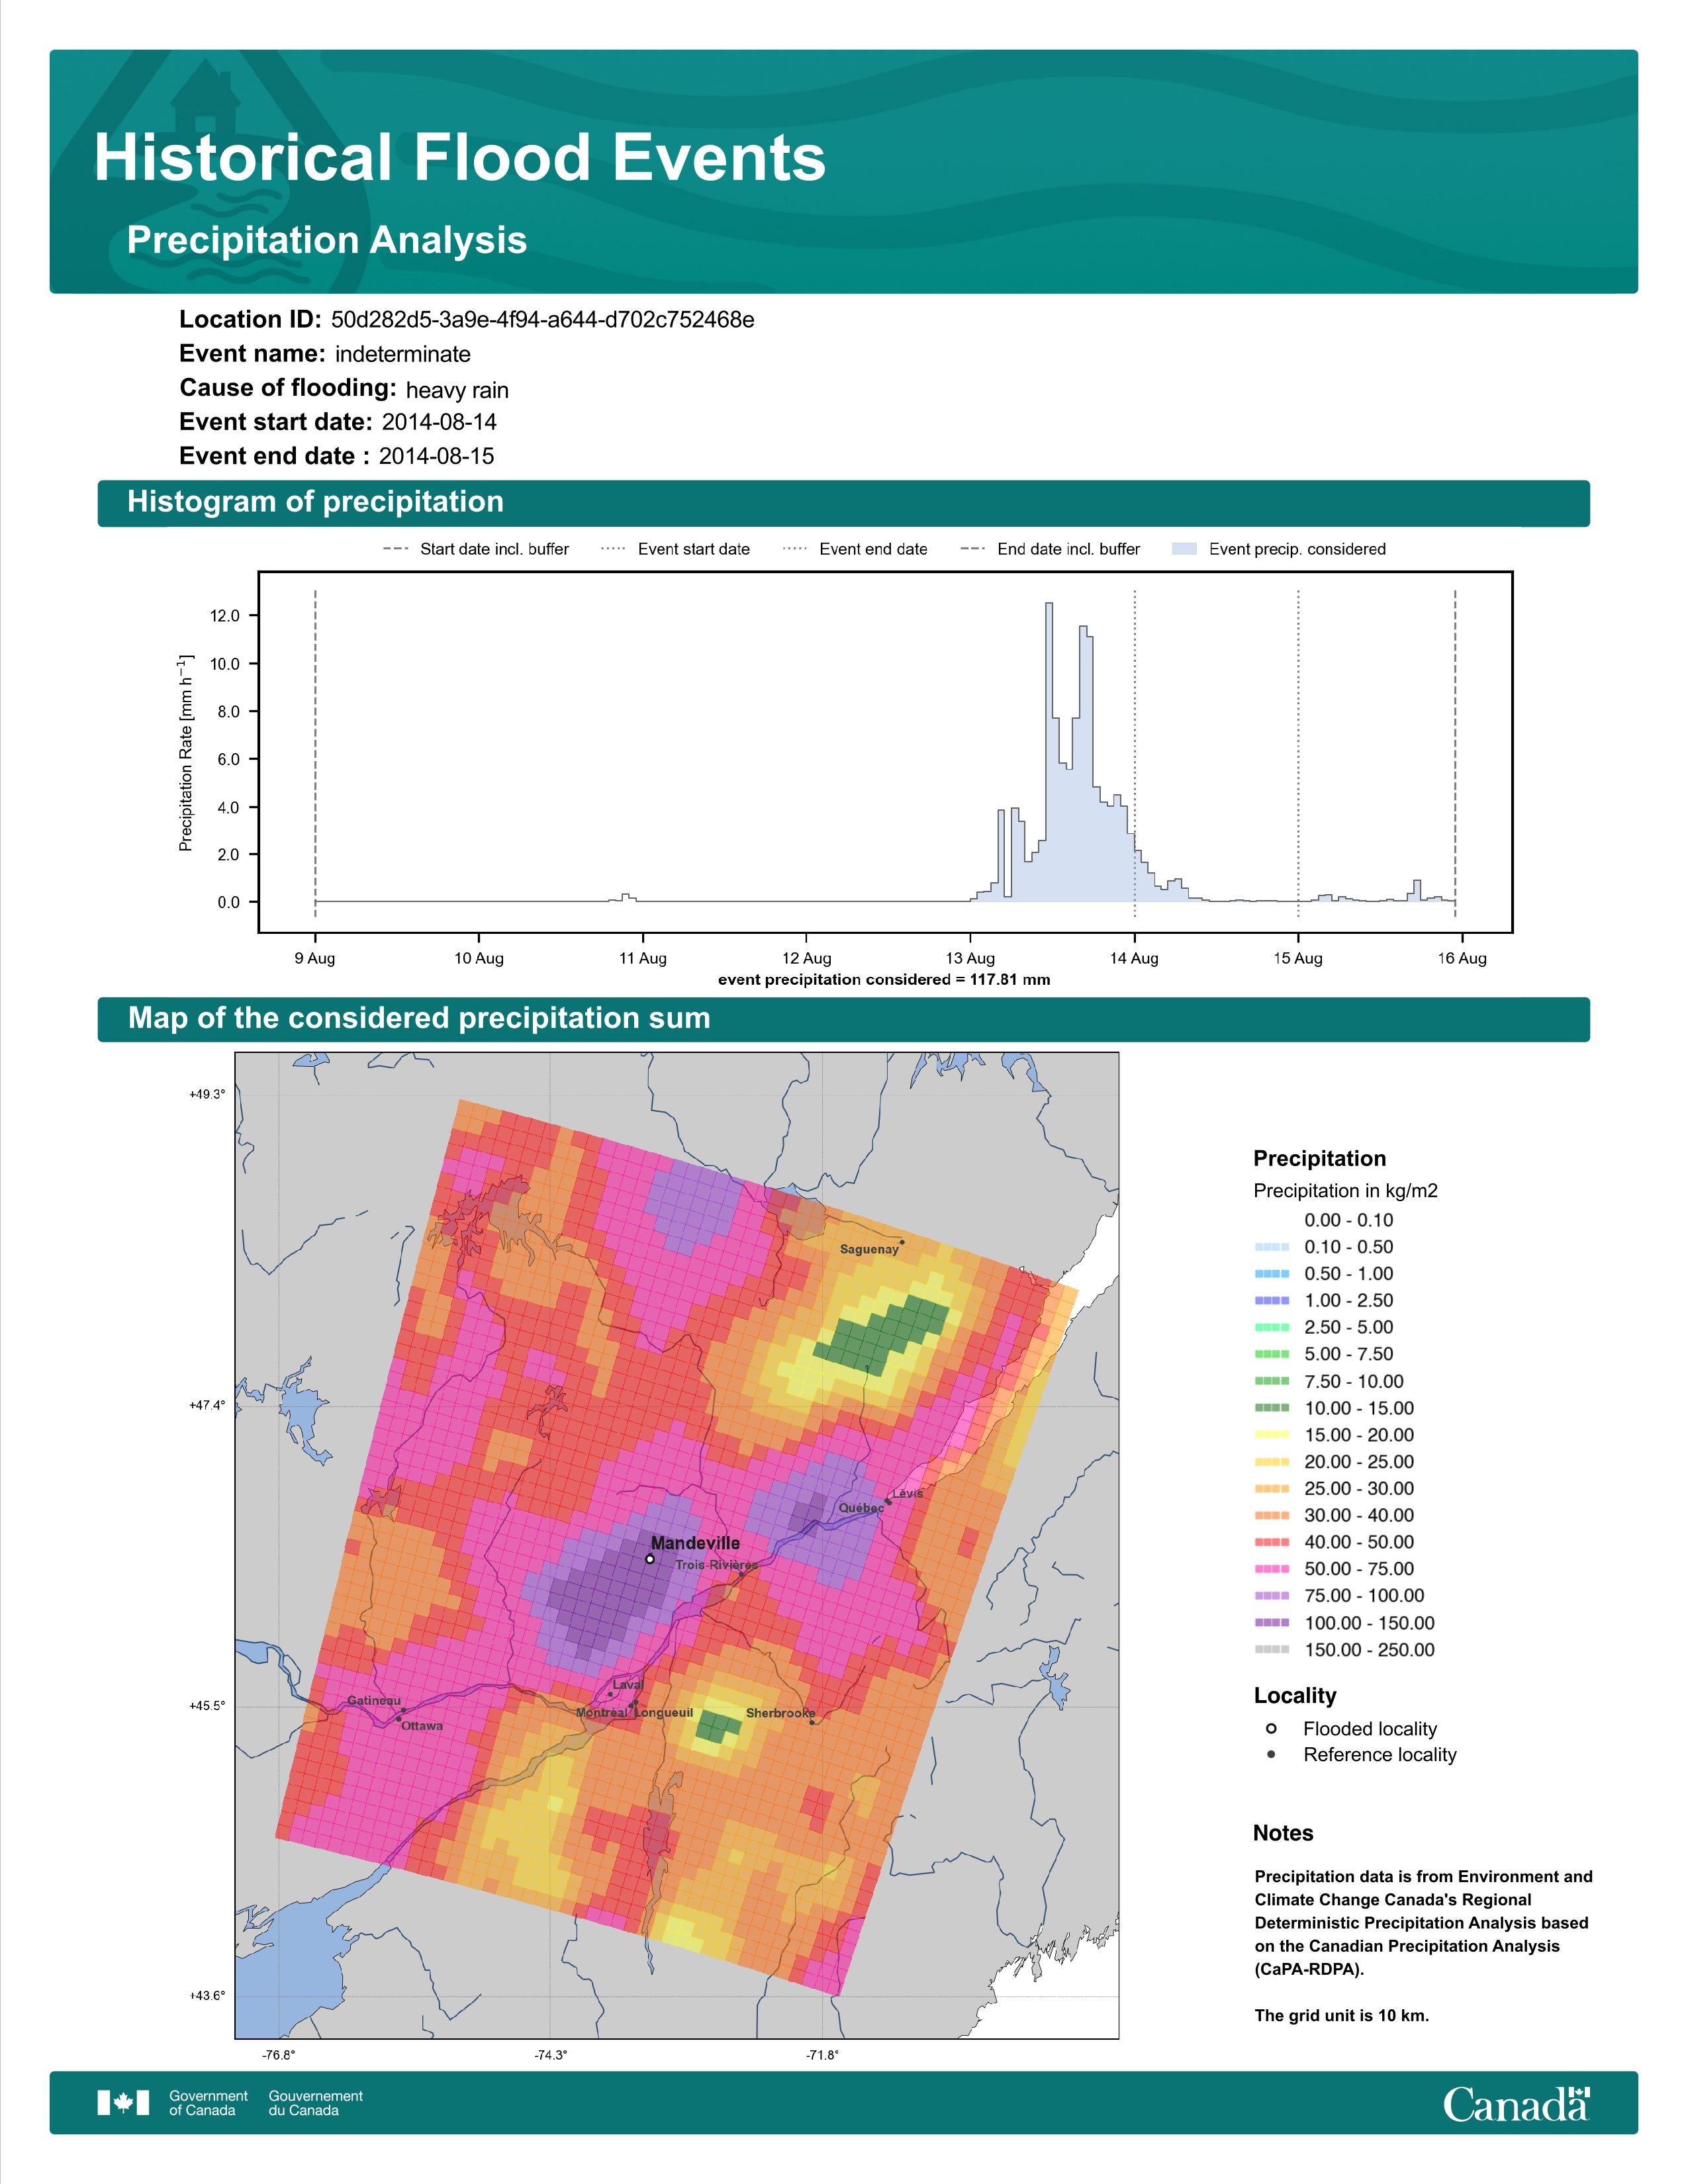This screenshot has height=2184, width=1688.
Task: Select the 10.00 - 15.00 green swatch
Action: click(x=1271, y=1408)
